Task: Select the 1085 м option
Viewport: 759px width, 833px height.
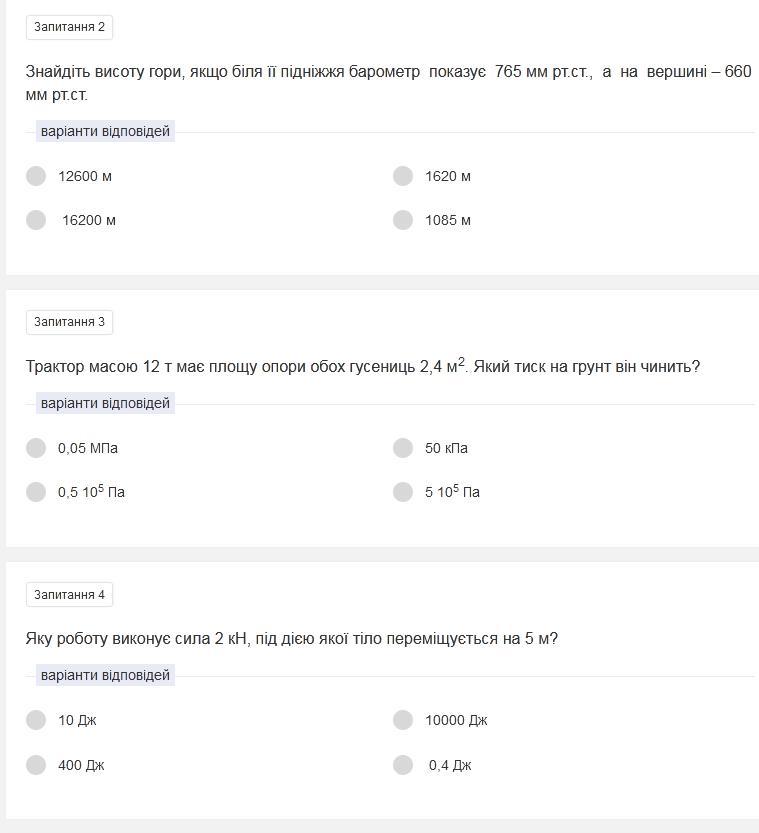Action: tap(403, 220)
